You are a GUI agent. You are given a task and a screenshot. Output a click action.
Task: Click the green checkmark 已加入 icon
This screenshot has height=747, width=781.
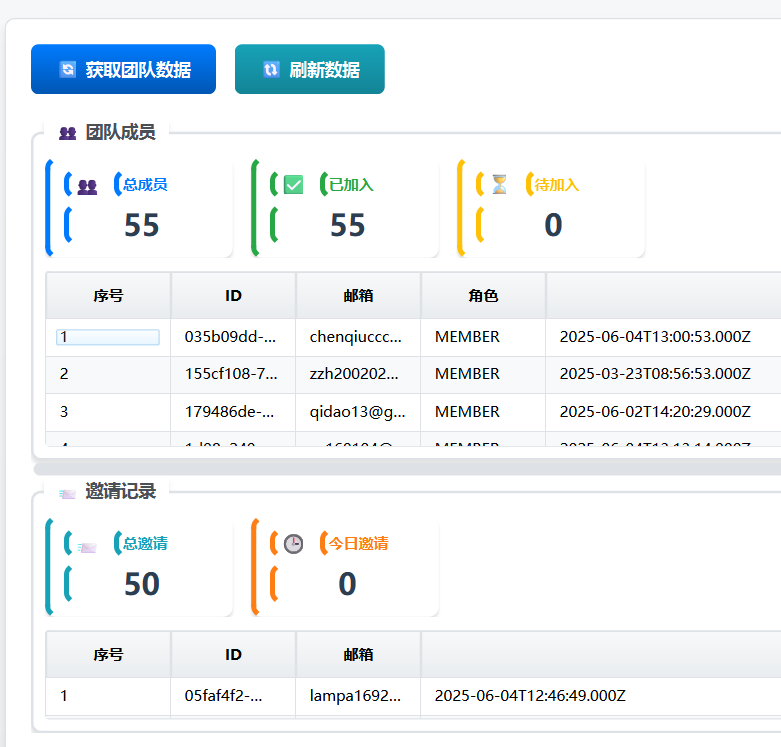click(x=293, y=185)
